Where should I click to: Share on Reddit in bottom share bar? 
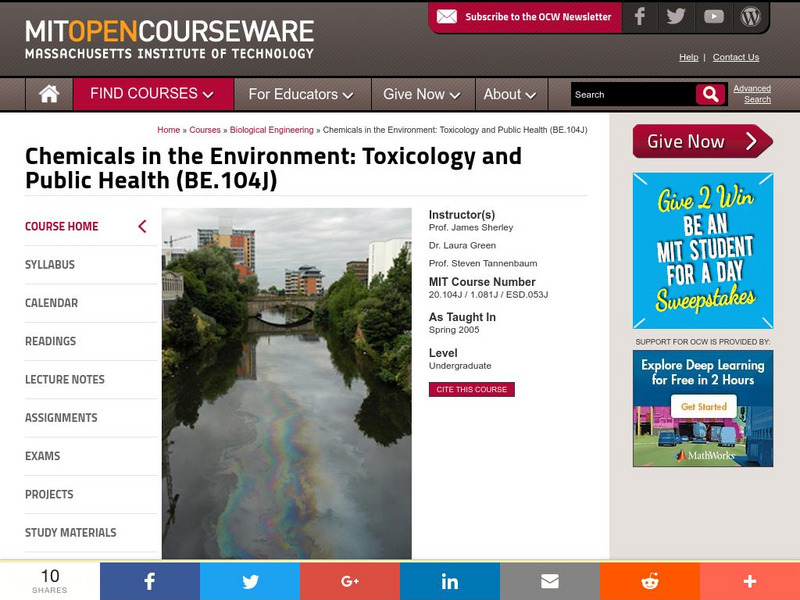coord(650,581)
